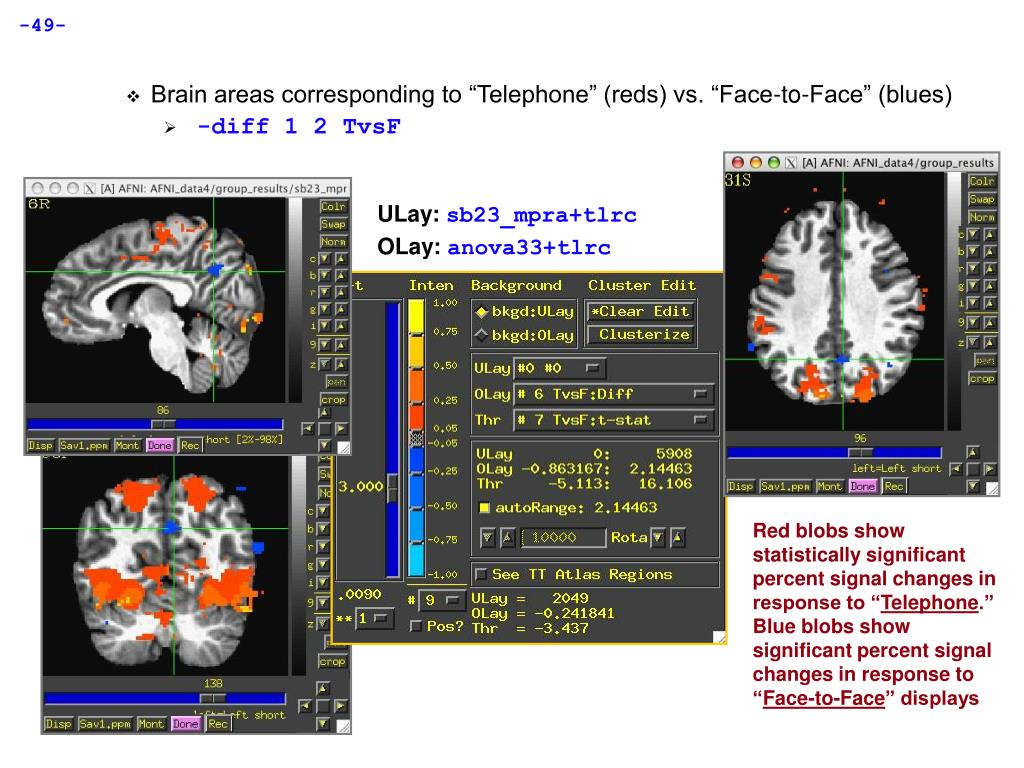This screenshot has width=1024, height=768.
Task: Click pan-right arrow in sagittal viewer
Action: (340, 429)
